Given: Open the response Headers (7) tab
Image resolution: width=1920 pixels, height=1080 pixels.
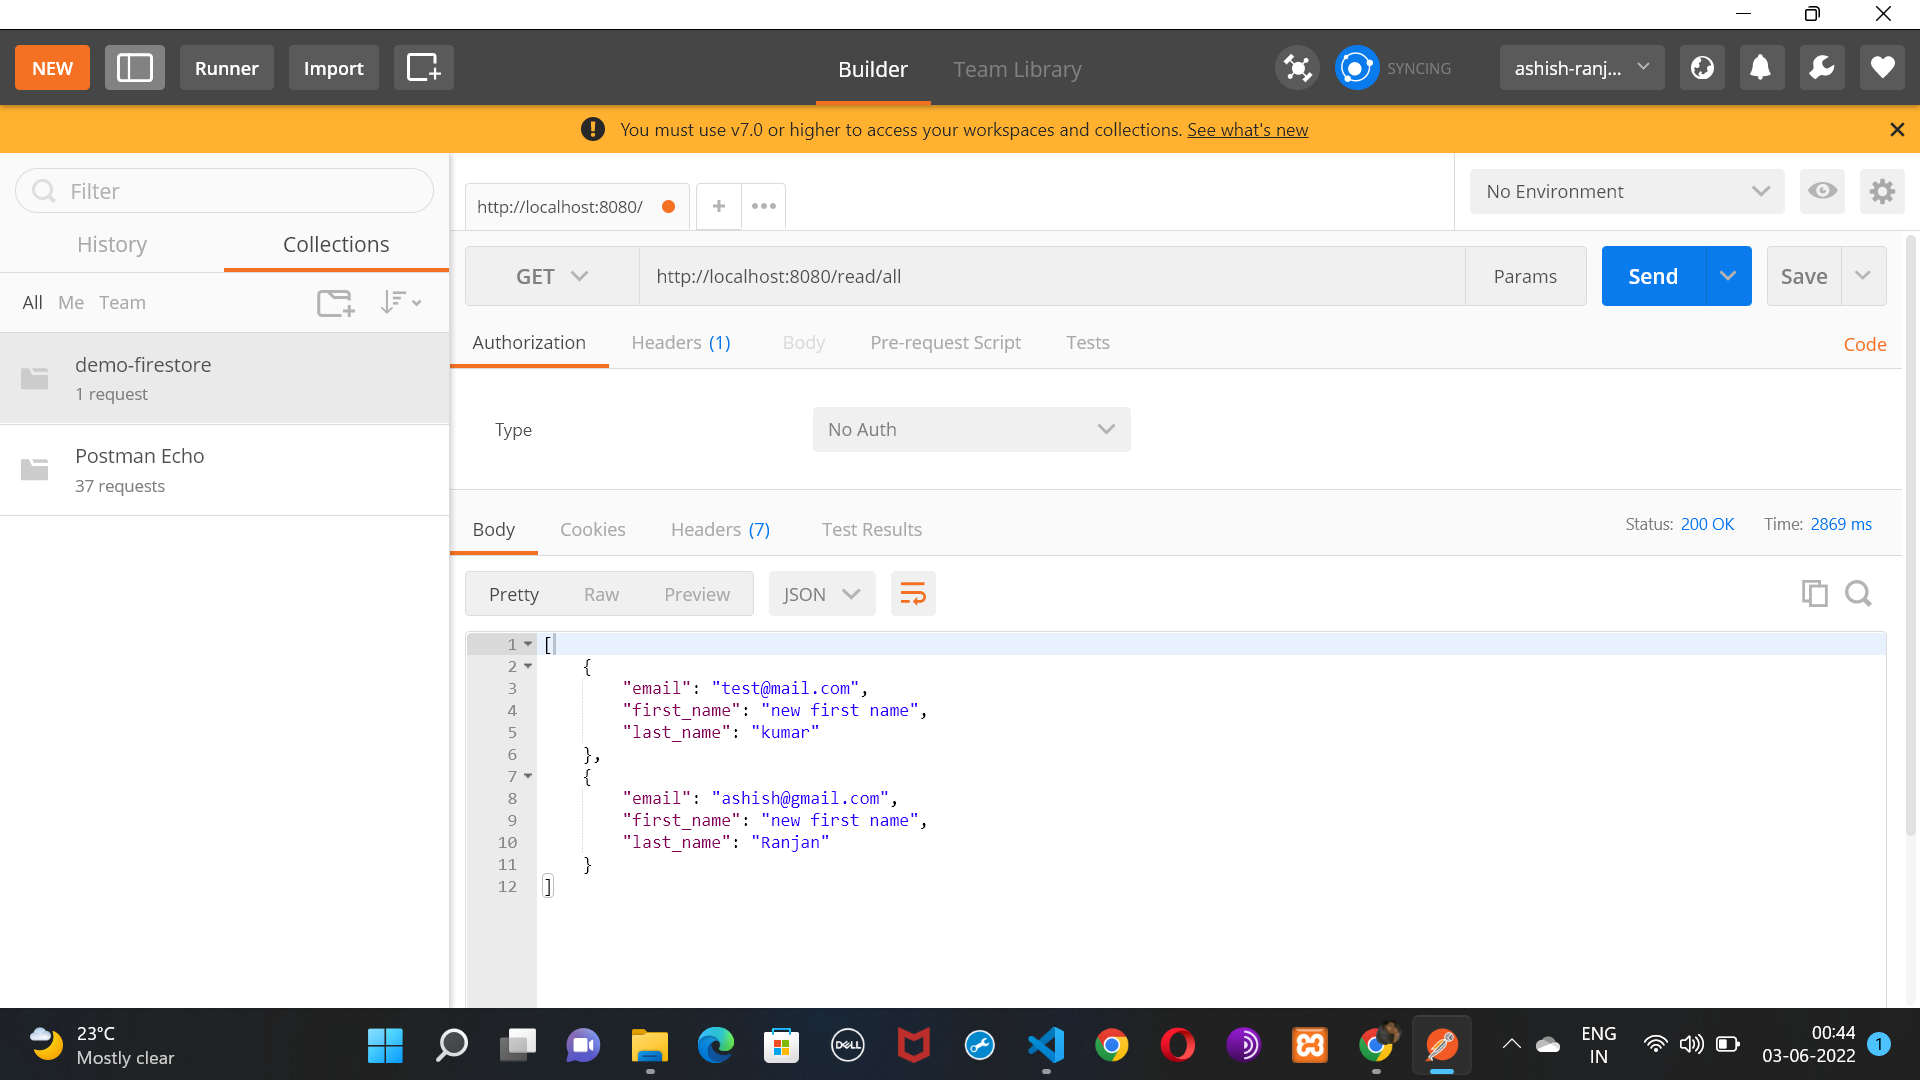Looking at the screenshot, I should coord(720,529).
